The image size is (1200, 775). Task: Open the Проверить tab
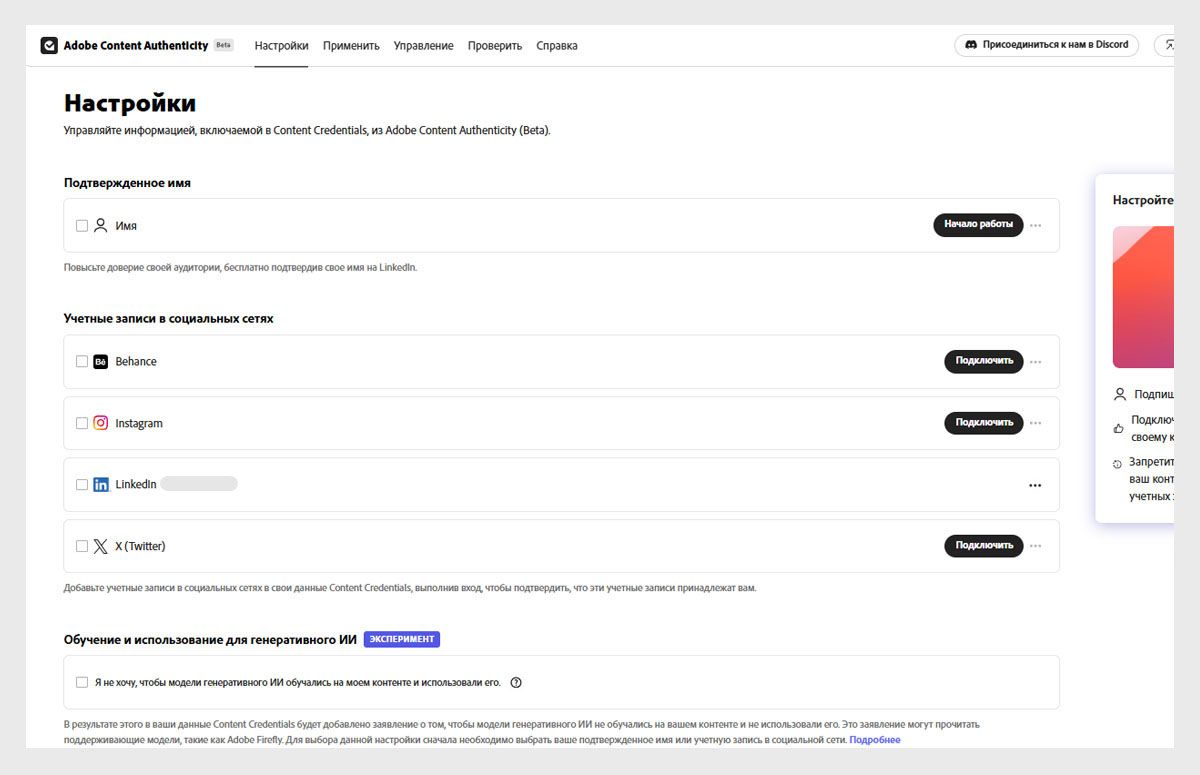coord(495,46)
